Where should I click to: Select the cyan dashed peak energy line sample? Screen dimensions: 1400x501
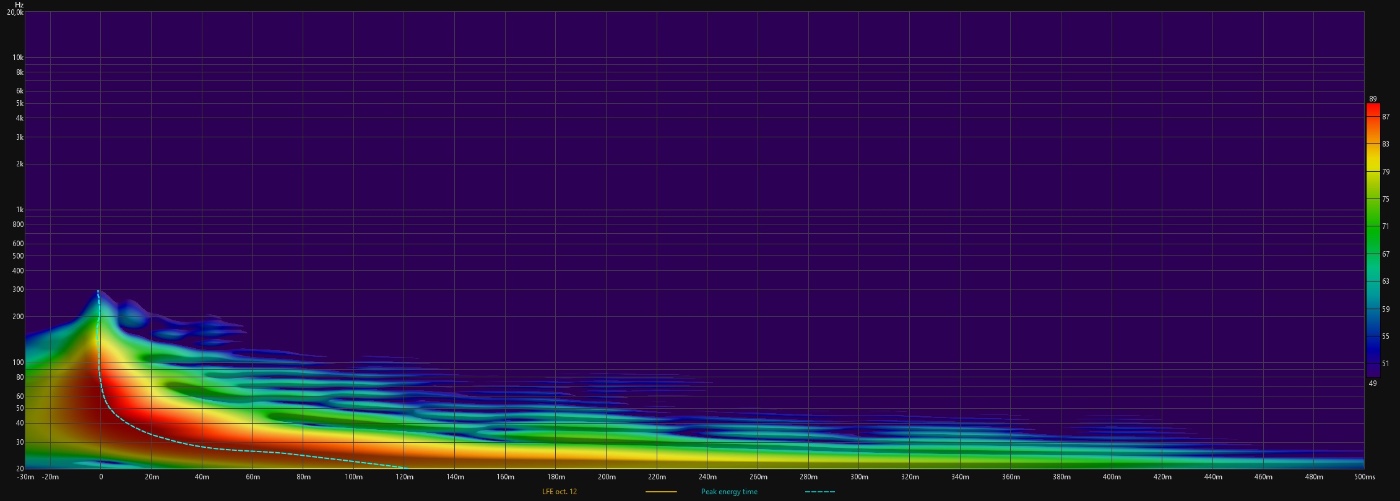tap(819, 491)
